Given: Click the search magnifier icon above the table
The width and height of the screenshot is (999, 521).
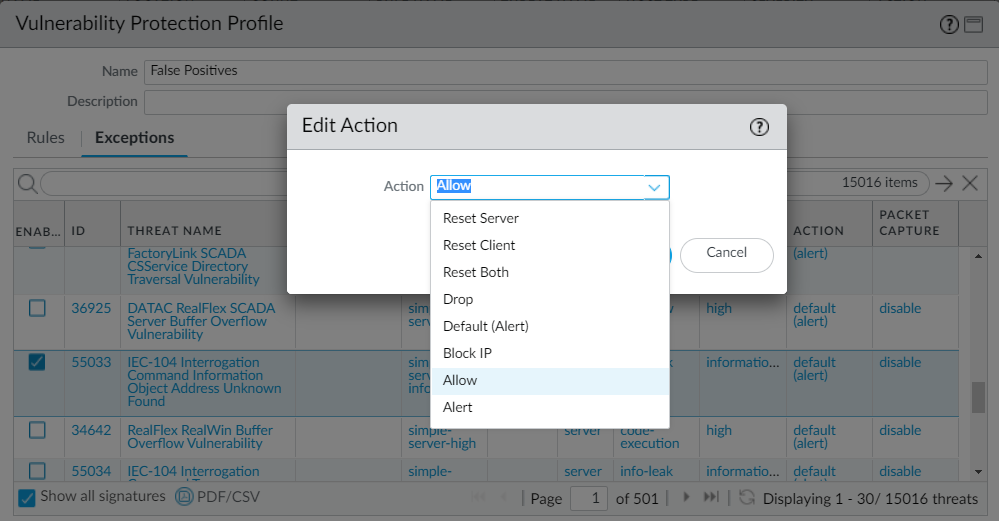Looking at the screenshot, I should (x=27, y=183).
